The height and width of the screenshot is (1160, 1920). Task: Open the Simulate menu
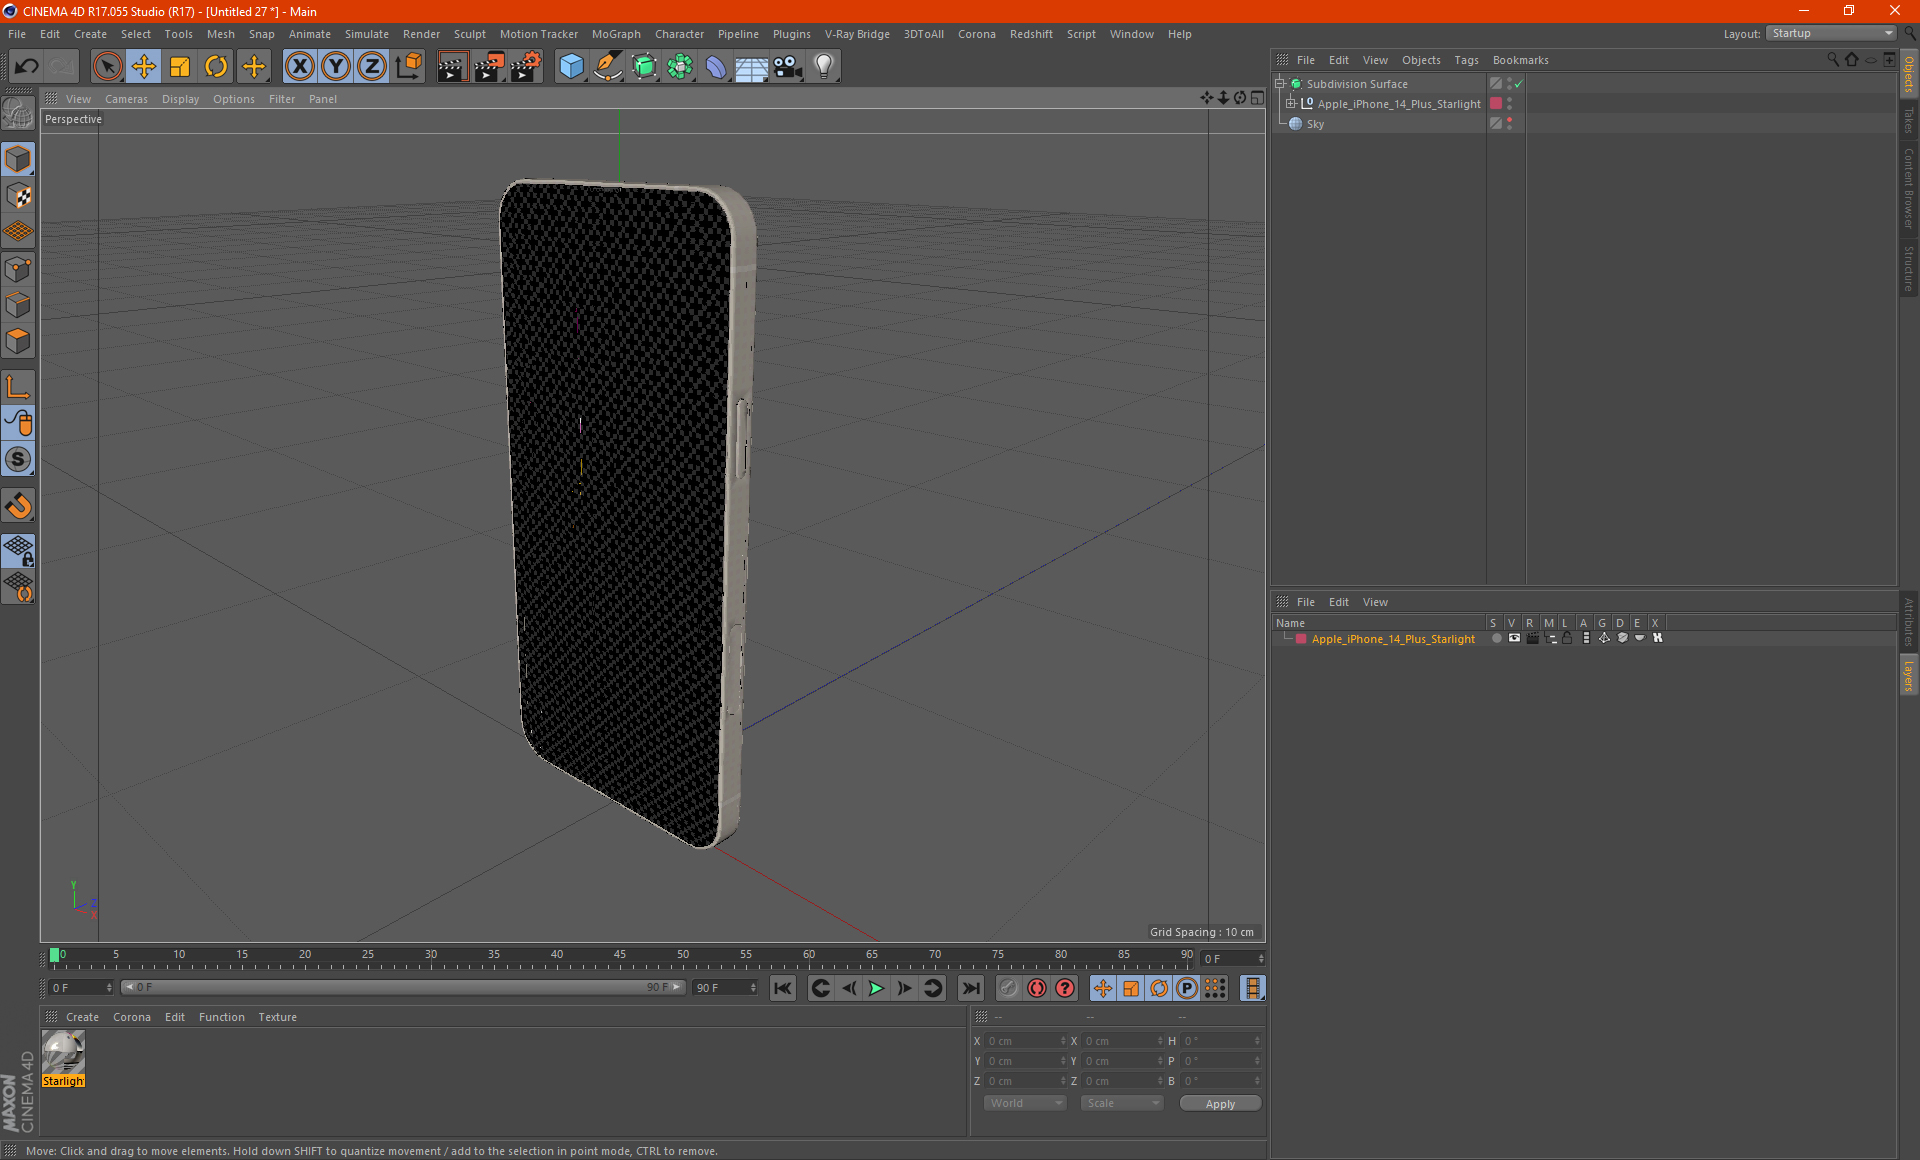[x=367, y=34]
